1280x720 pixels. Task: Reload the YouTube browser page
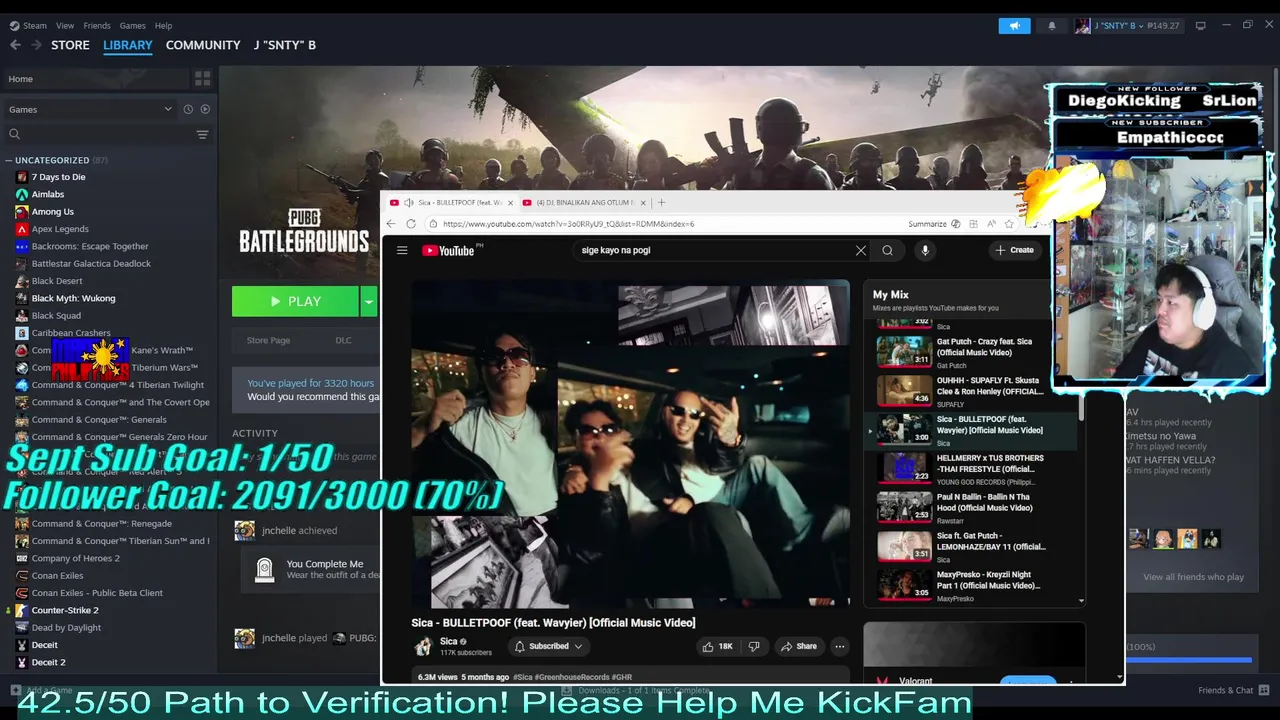(411, 224)
